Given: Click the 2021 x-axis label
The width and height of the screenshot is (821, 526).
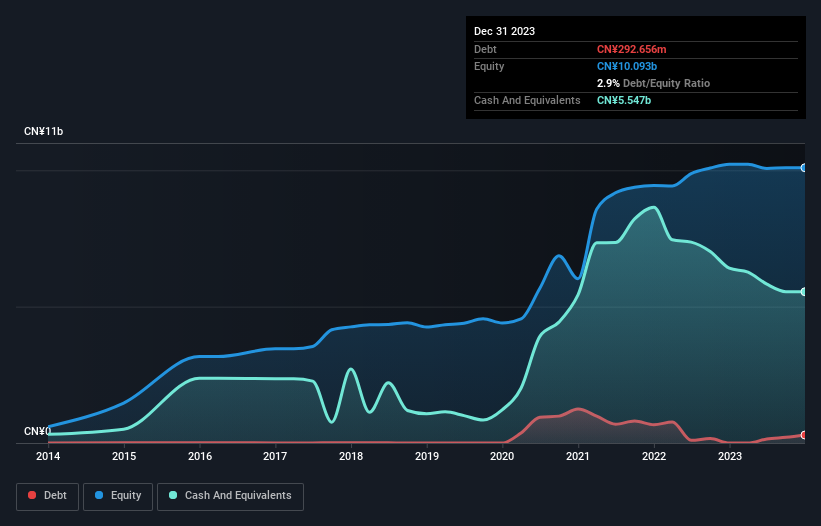Looking at the screenshot, I should [x=578, y=456].
